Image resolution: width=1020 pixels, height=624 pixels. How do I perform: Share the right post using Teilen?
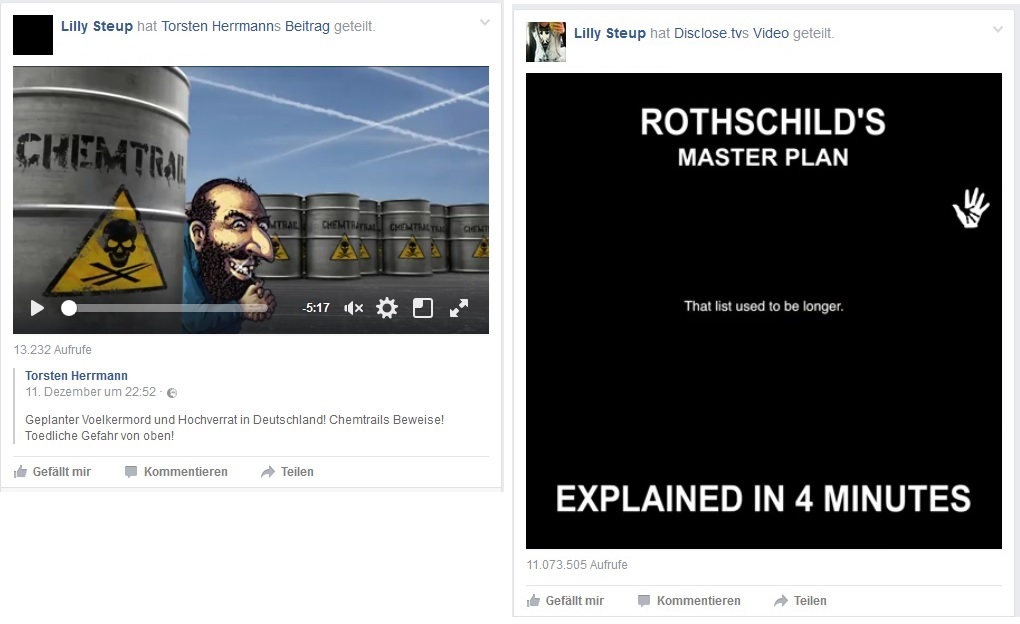point(800,601)
